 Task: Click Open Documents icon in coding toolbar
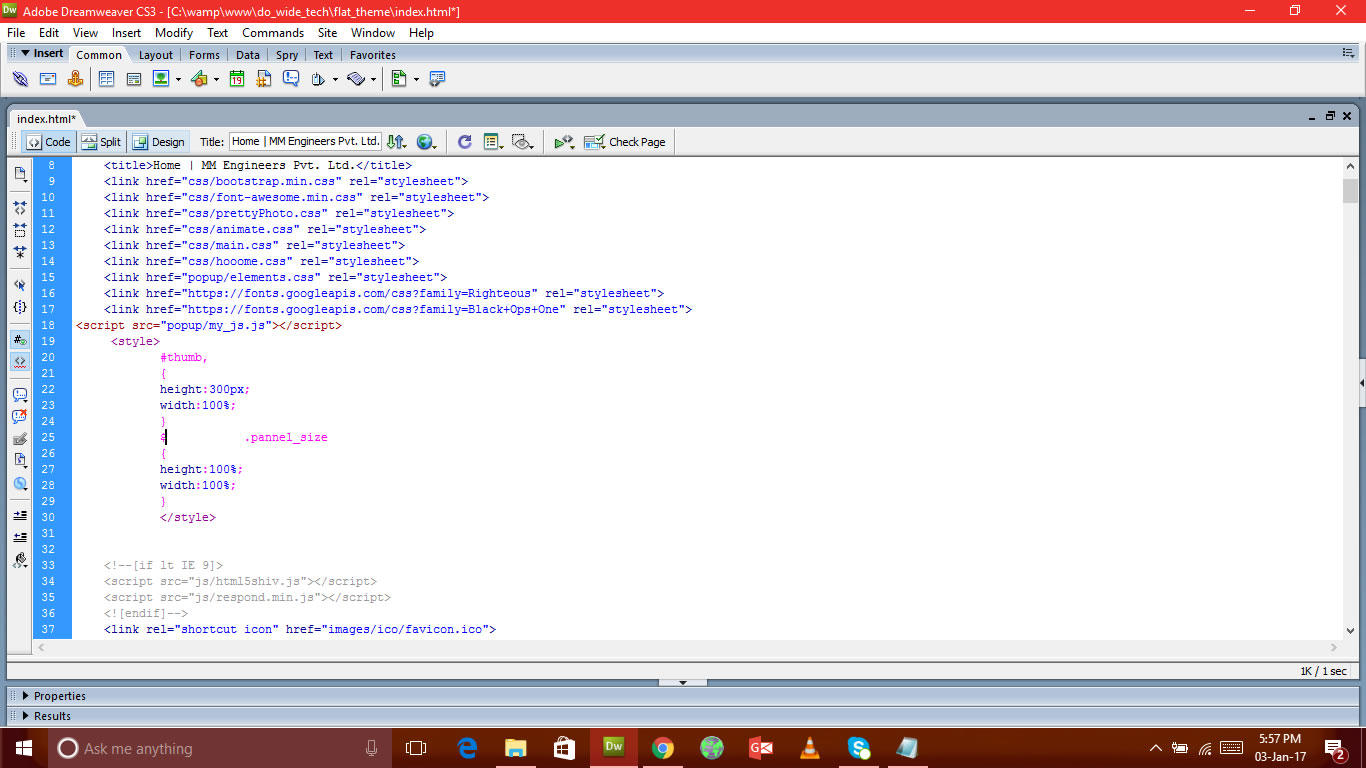coord(20,174)
